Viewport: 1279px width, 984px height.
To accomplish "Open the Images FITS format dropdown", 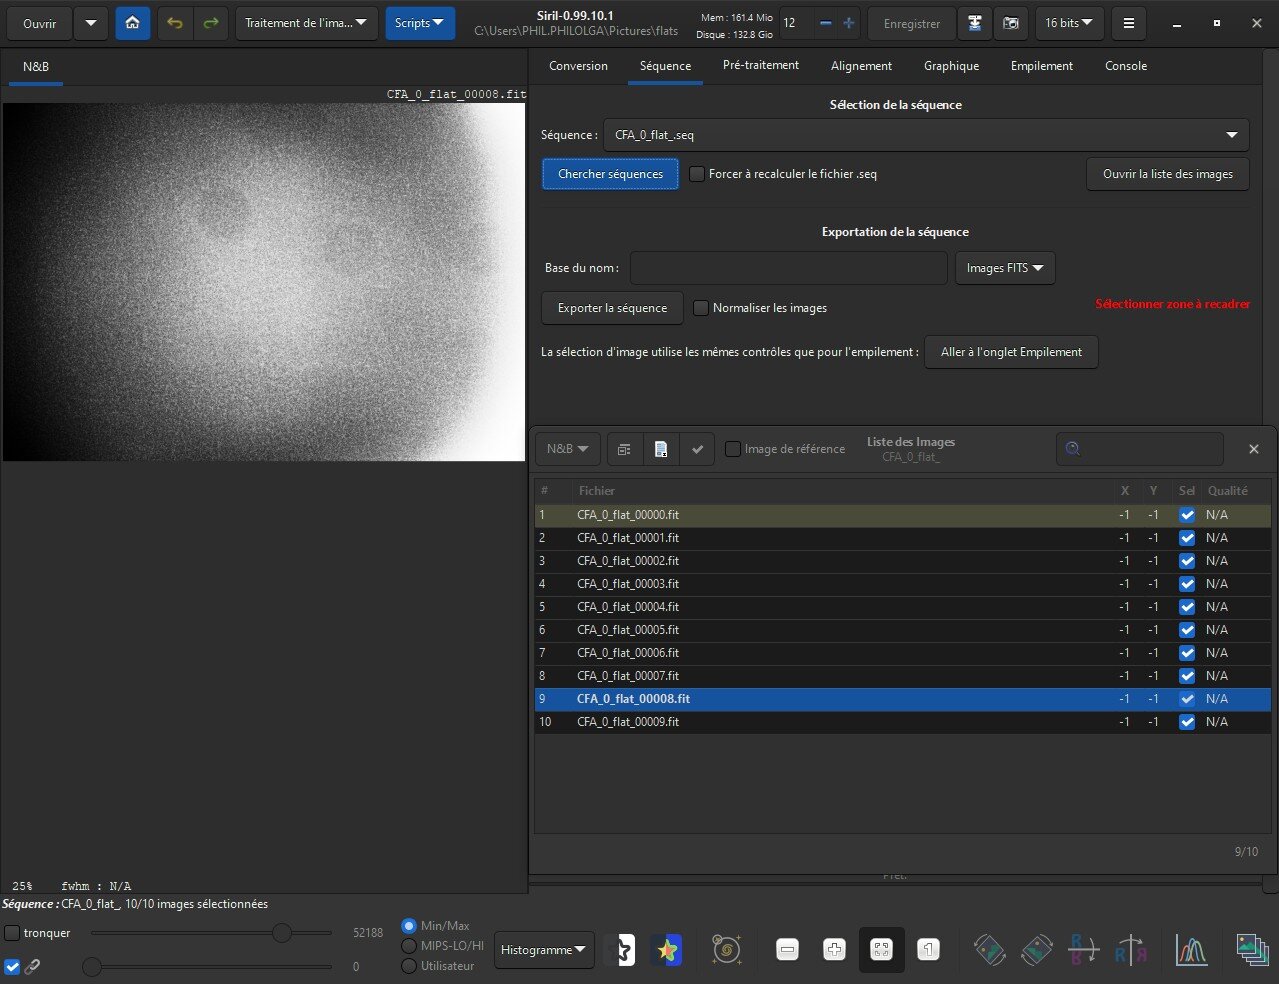I will click(1004, 268).
